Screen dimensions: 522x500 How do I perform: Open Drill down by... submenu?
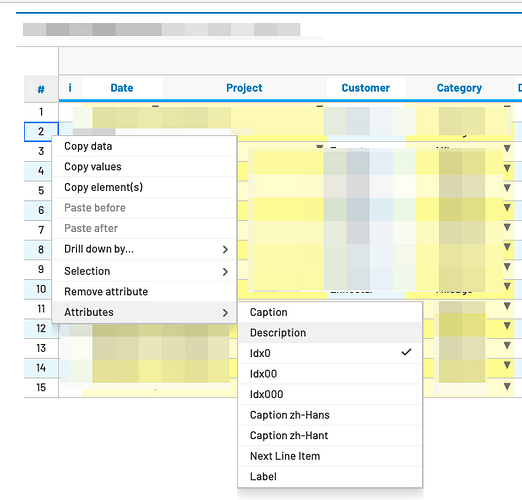click(144, 249)
